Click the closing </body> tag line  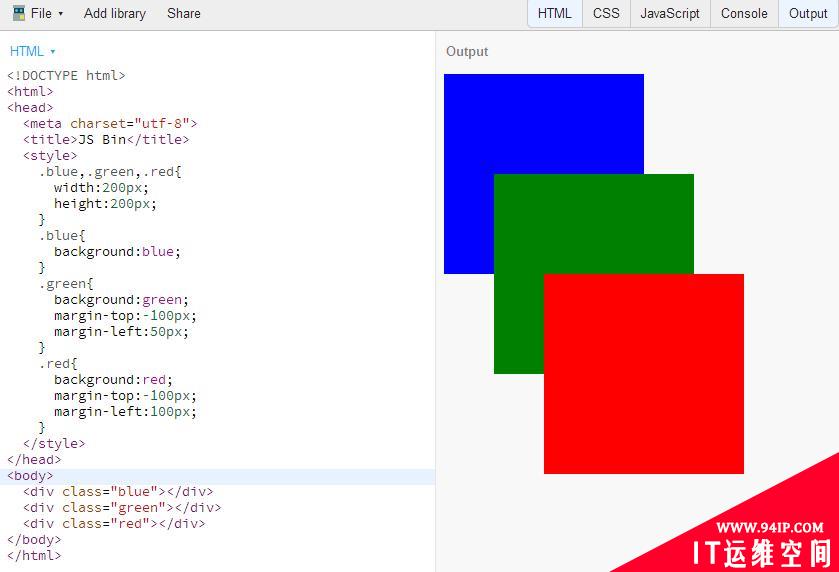point(34,539)
